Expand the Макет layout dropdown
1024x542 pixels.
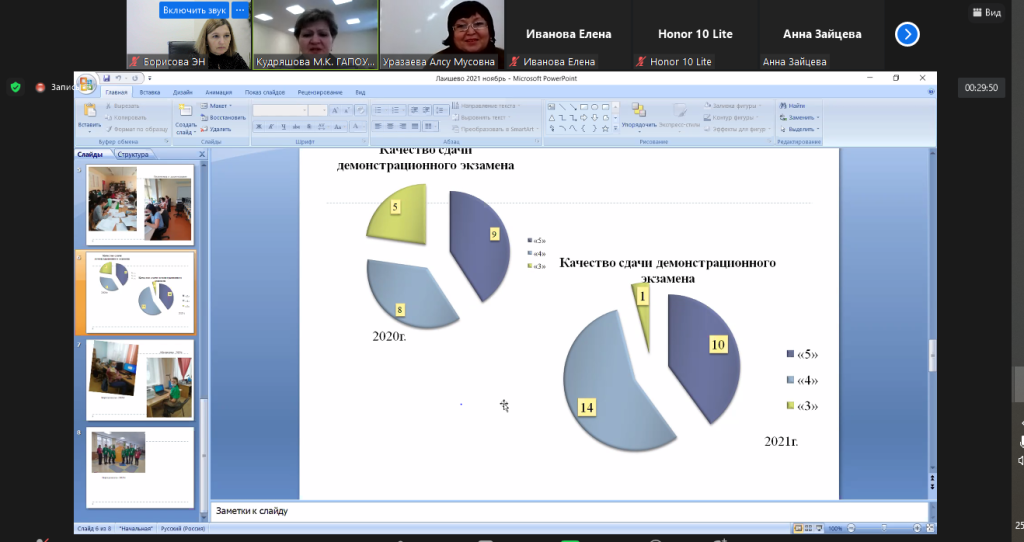(217, 106)
